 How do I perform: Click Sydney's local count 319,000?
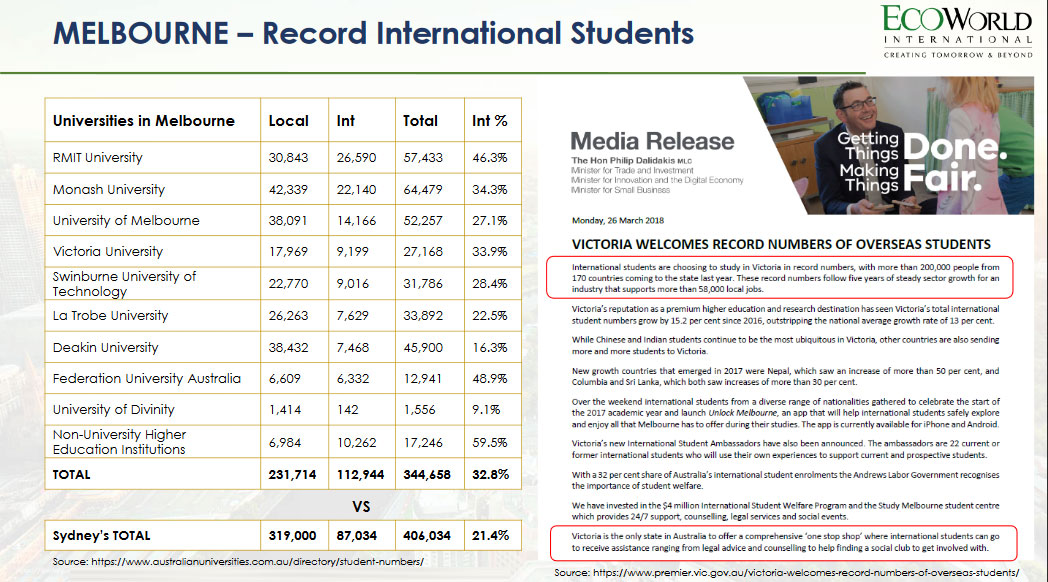(293, 536)
